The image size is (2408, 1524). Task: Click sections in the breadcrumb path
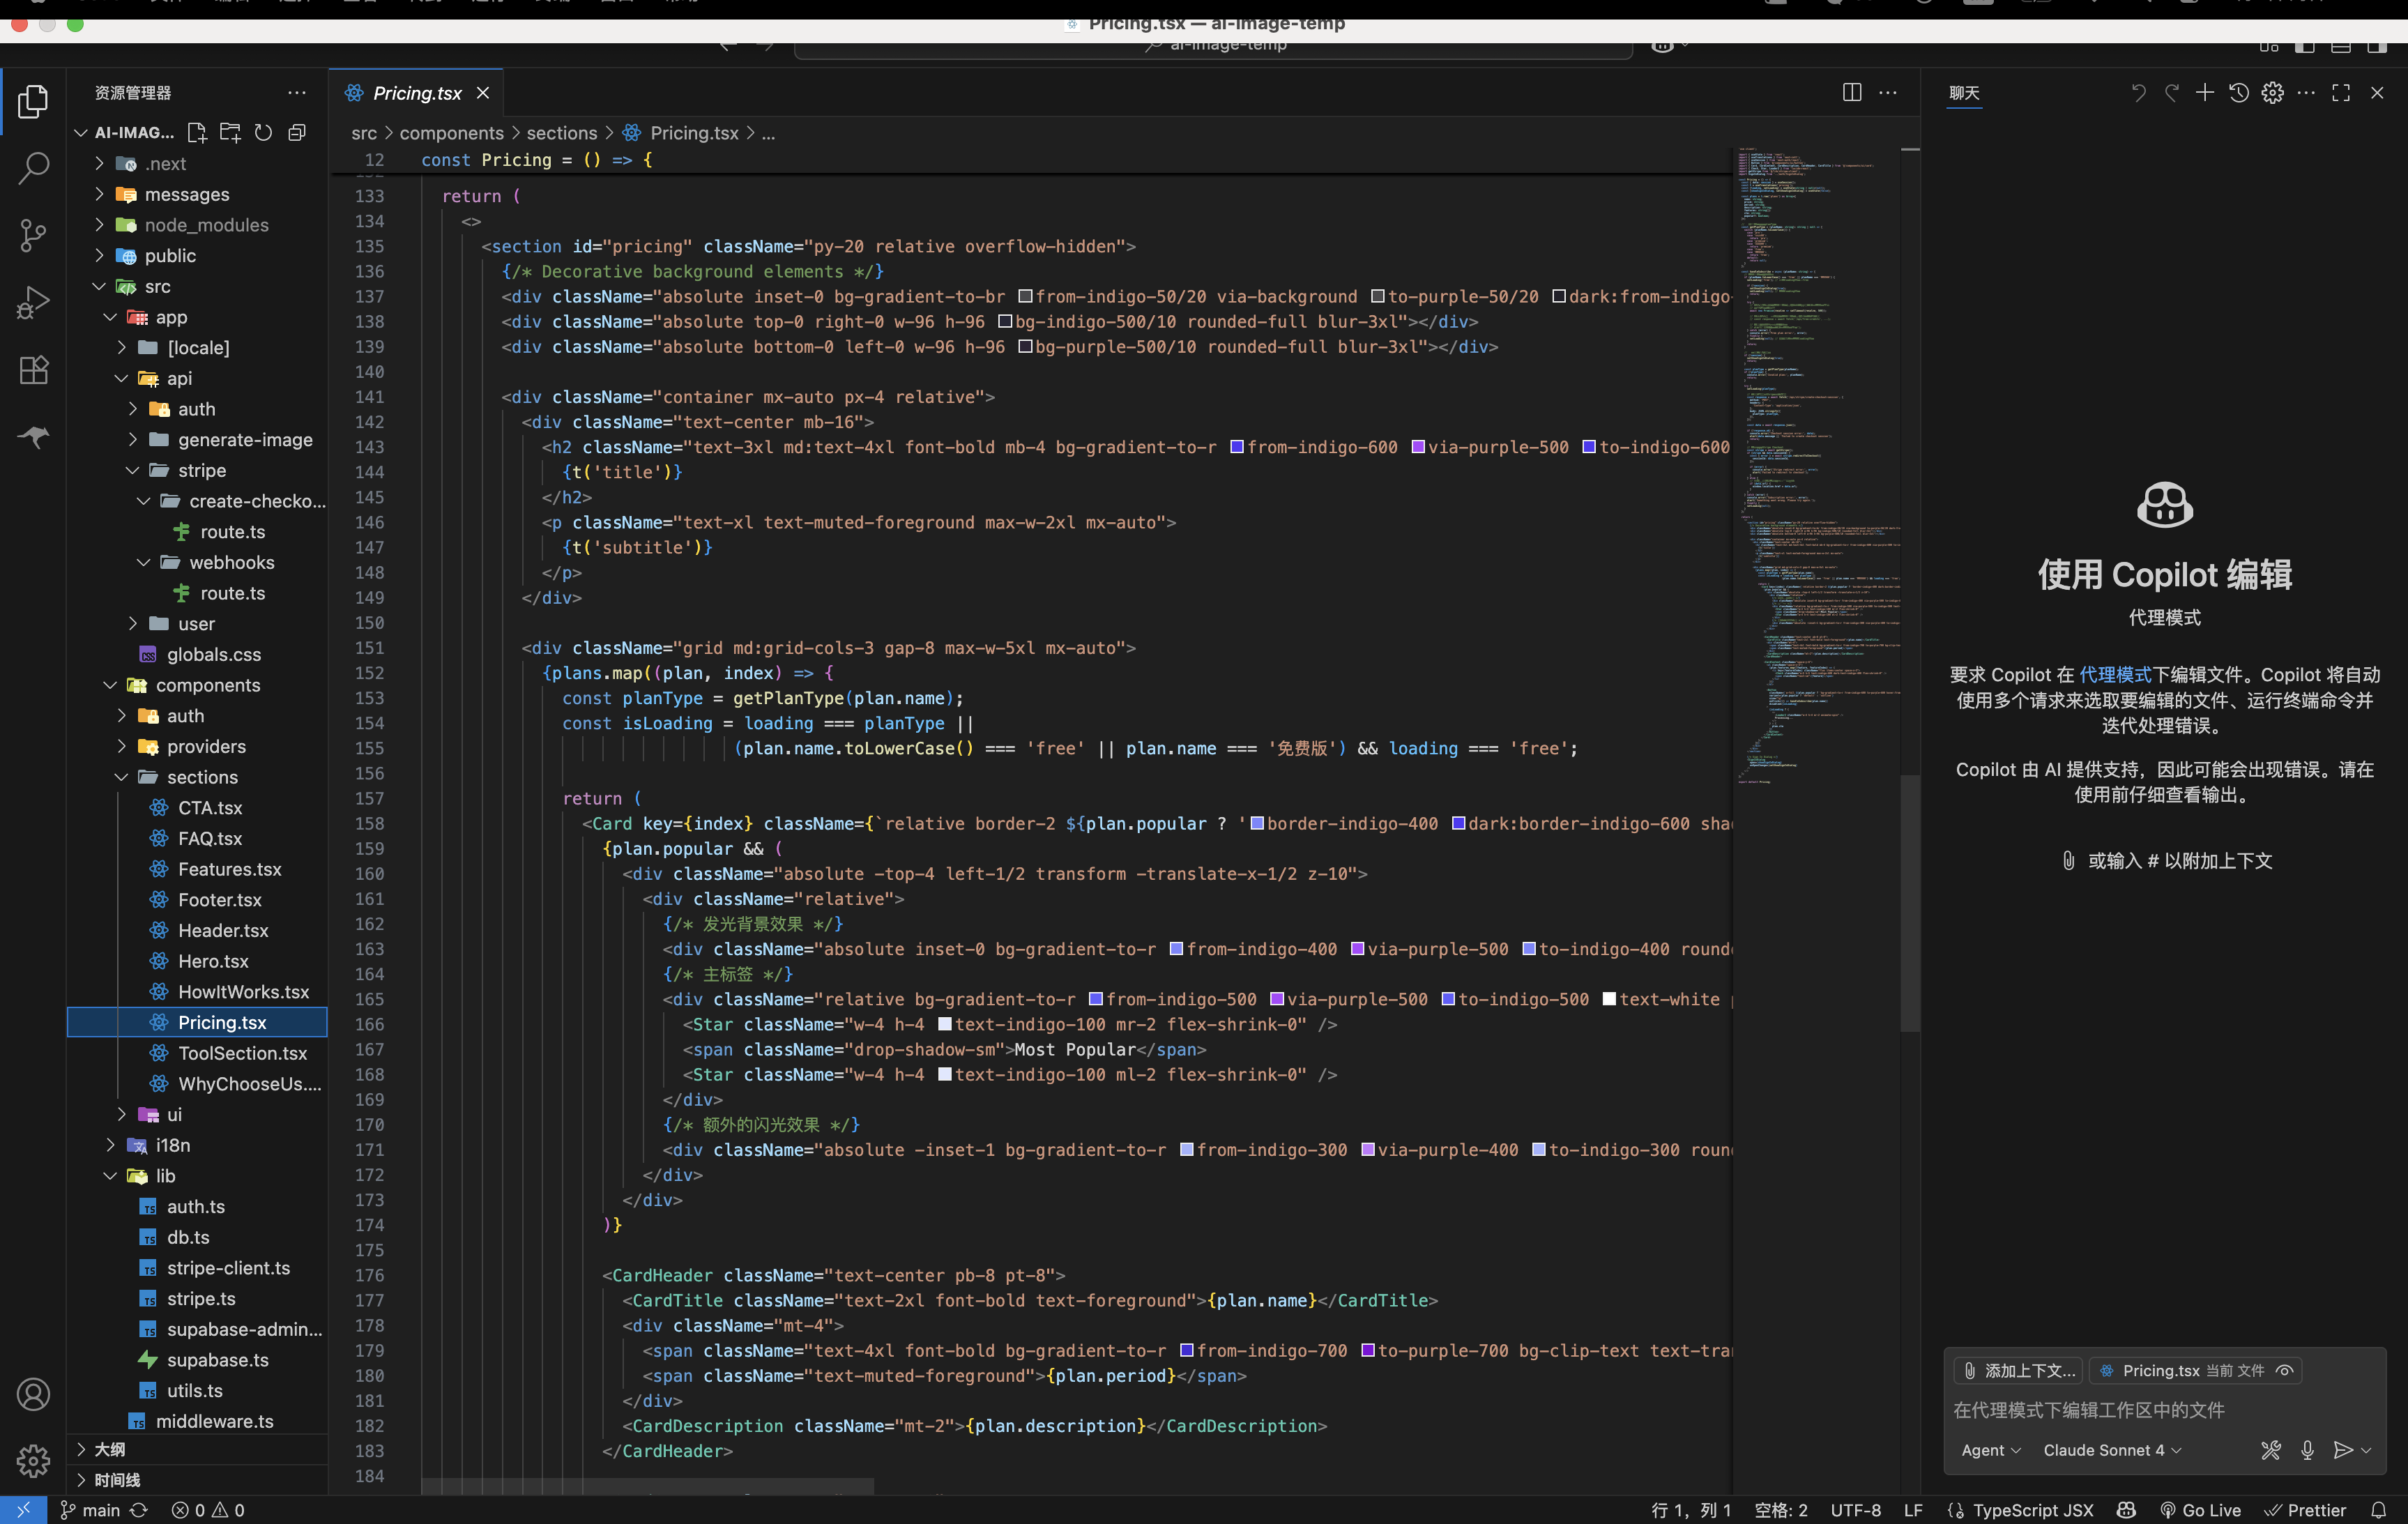[561, 133]
